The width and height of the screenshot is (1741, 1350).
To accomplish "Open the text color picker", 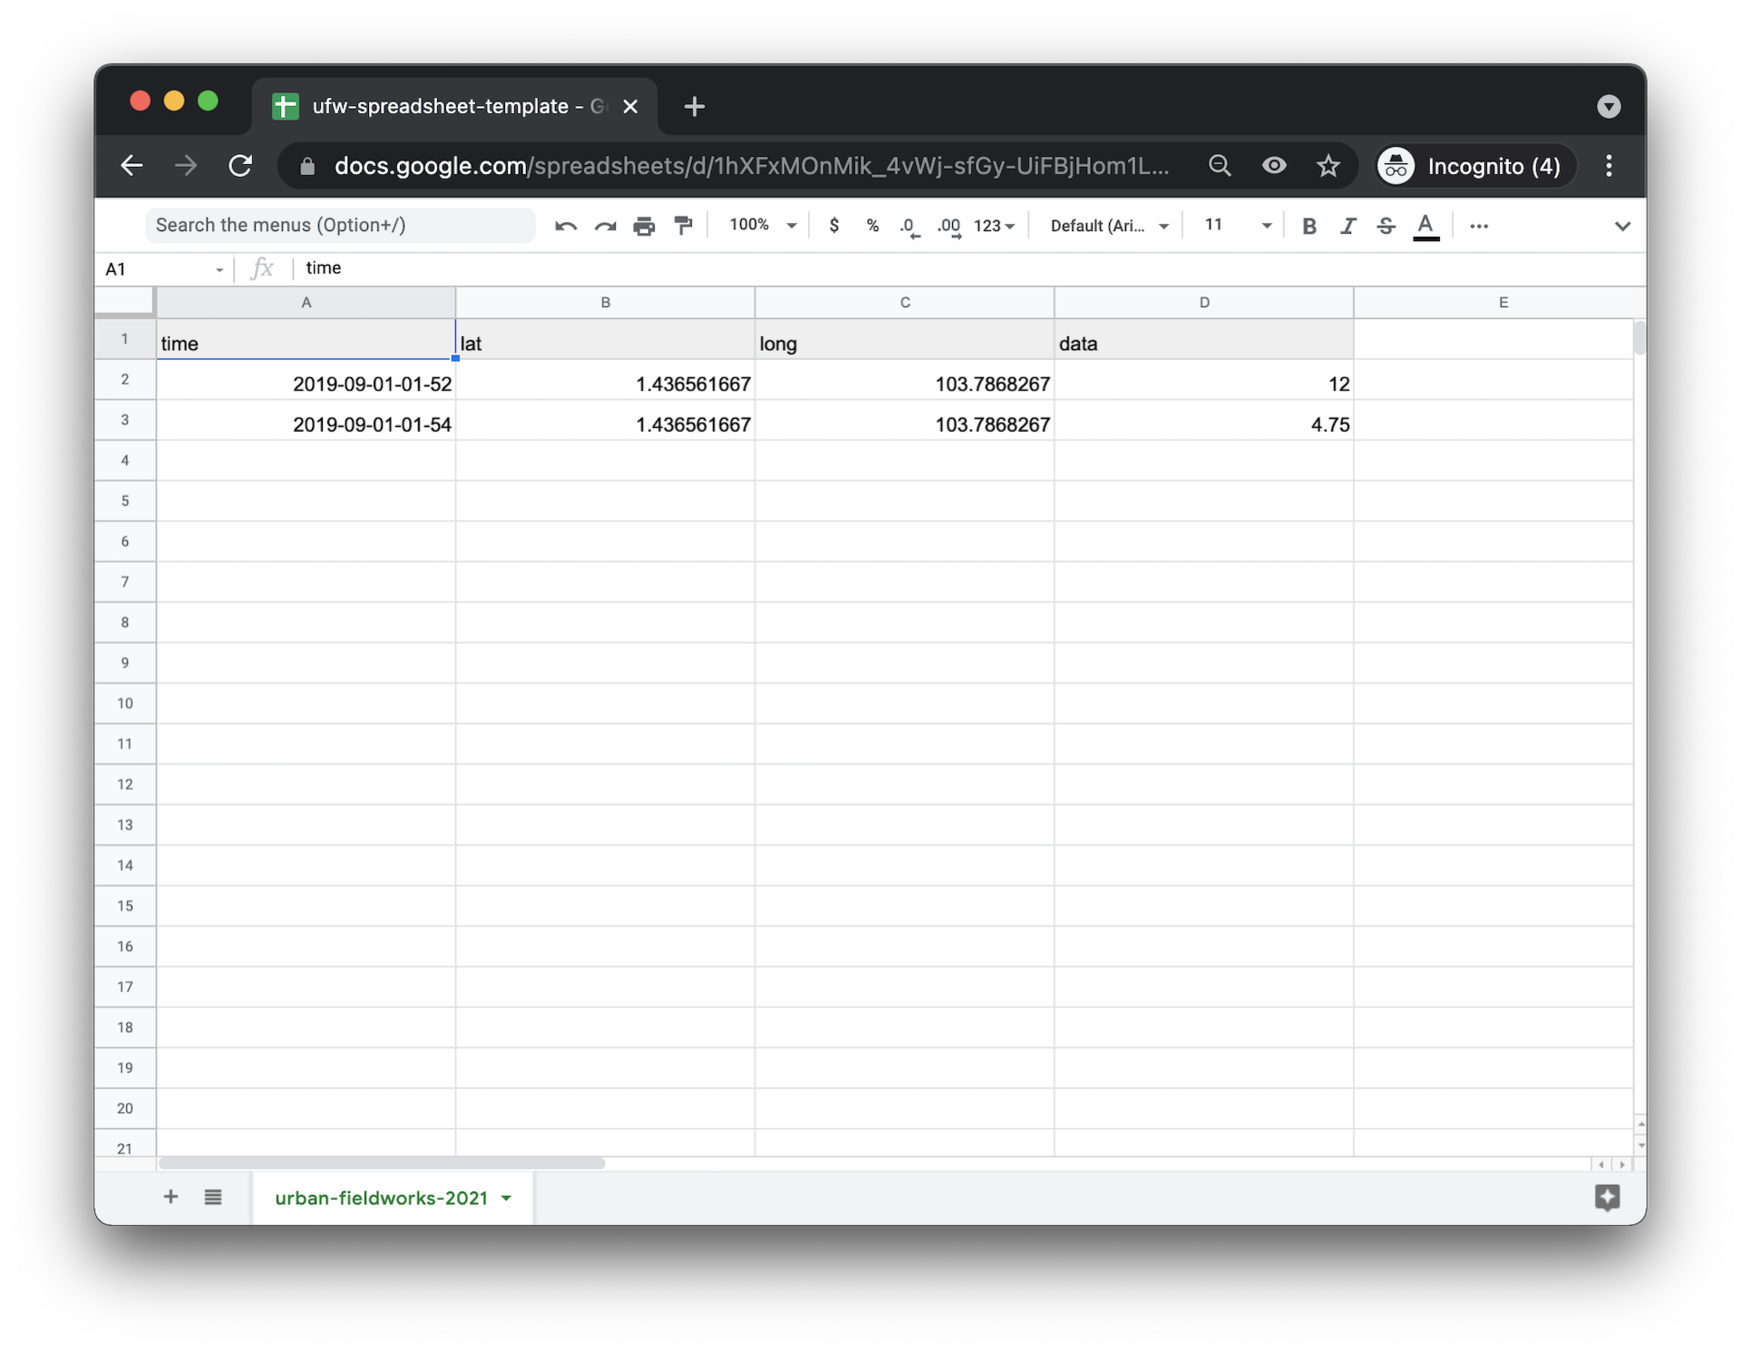I will (1426, 227).
